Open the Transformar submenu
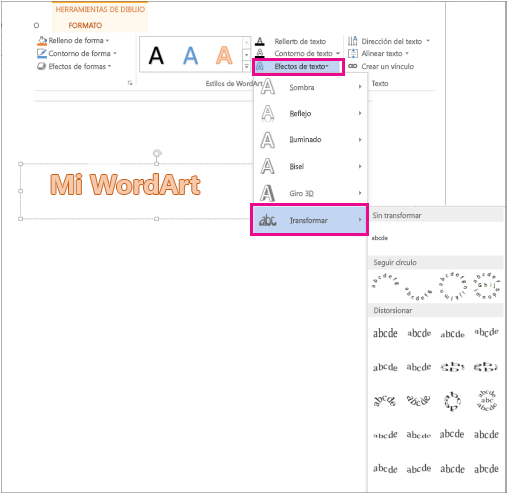The image size is (507, 493). pyautogui.click(x=309, y=220)
